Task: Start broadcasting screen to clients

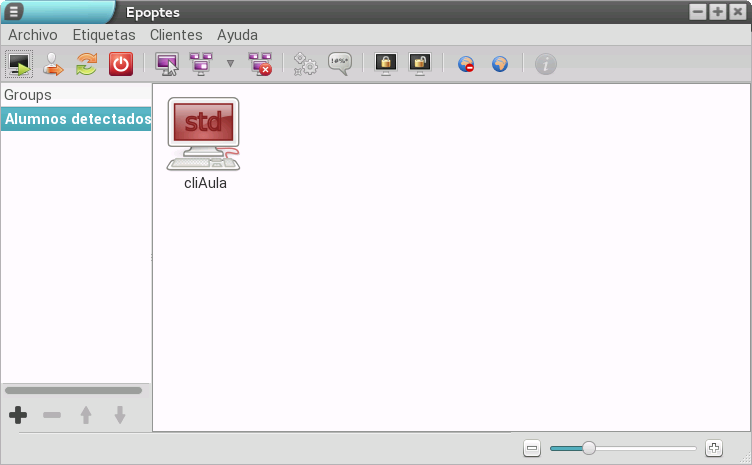Action: [201, 65]
